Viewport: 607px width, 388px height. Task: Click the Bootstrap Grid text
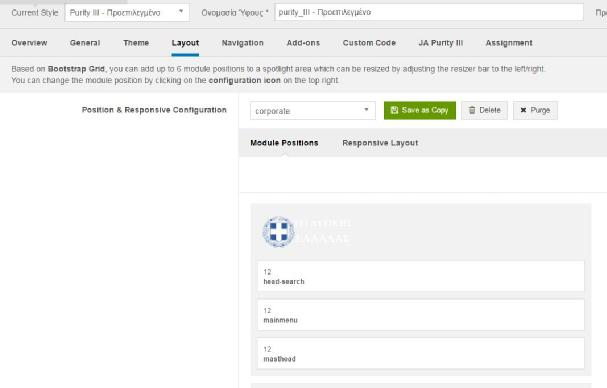pyautogui.click(x=76, y=69)
